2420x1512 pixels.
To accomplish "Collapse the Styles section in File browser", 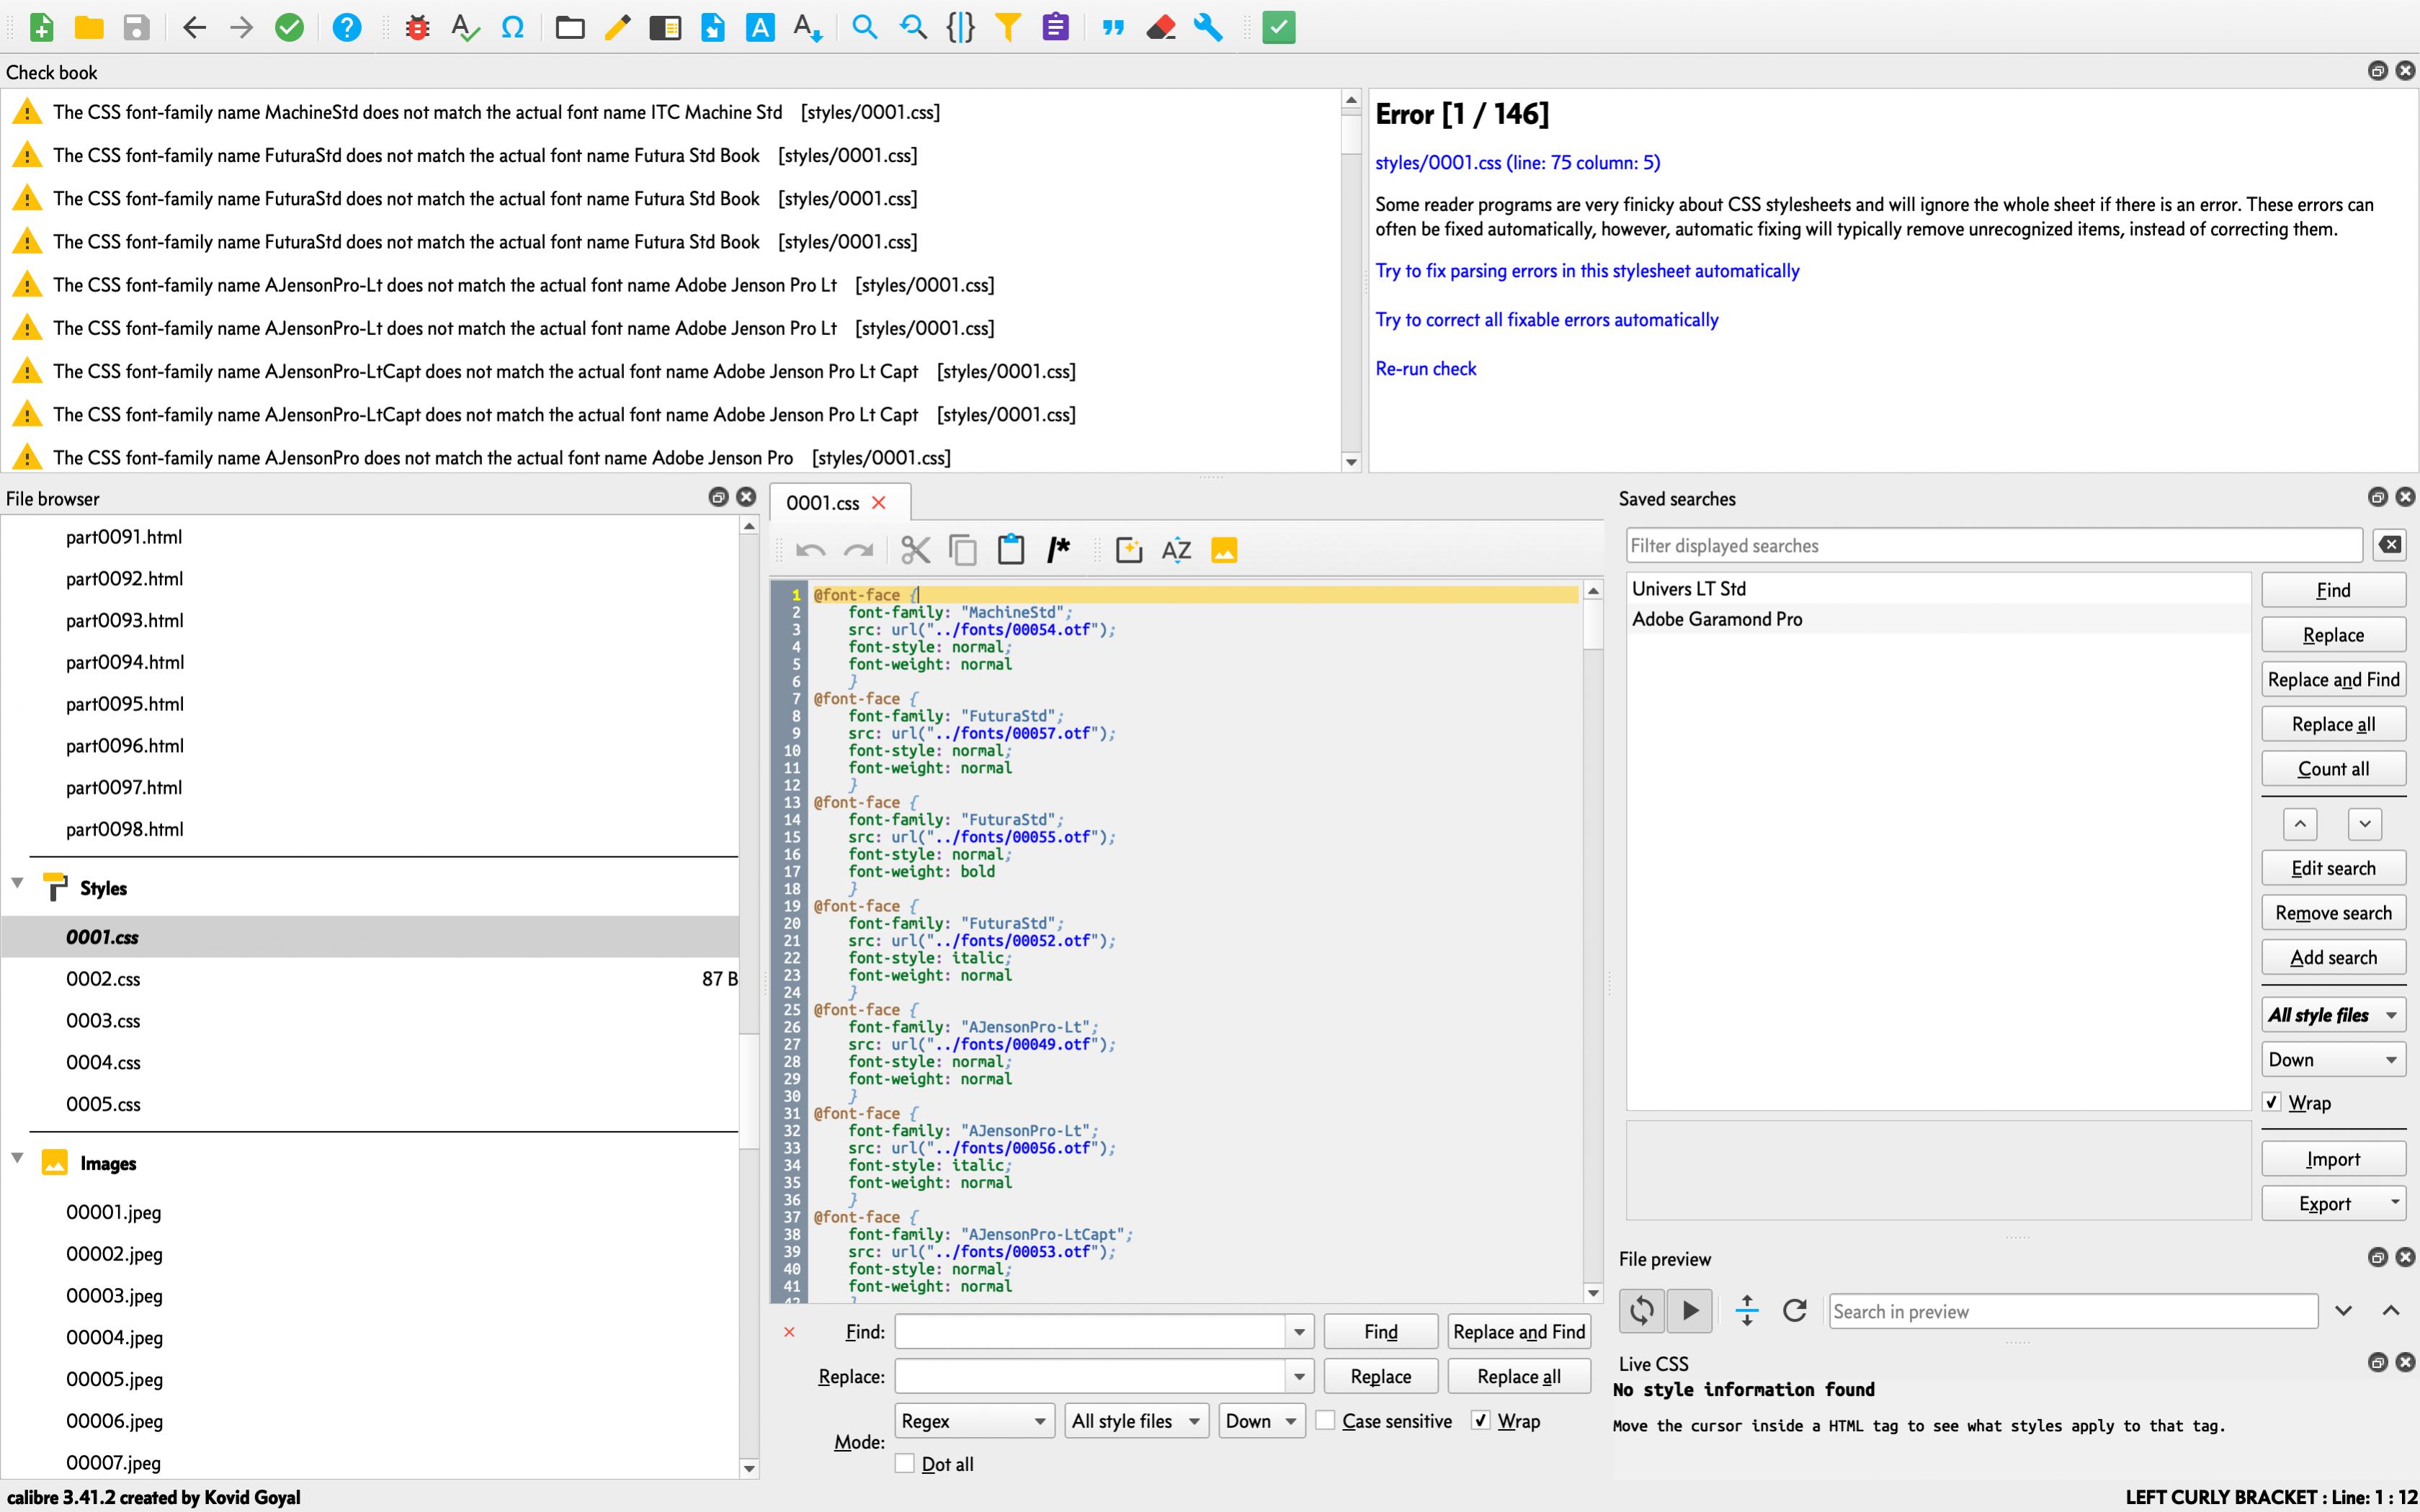I will pyautogui.click(x=17, y=884).
